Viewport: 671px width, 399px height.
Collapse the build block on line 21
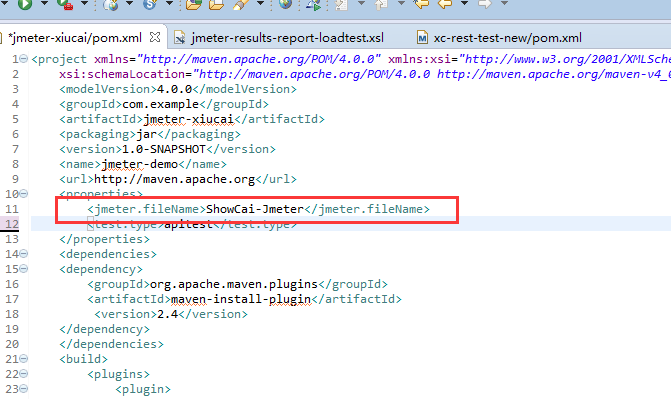coord(24,358)
